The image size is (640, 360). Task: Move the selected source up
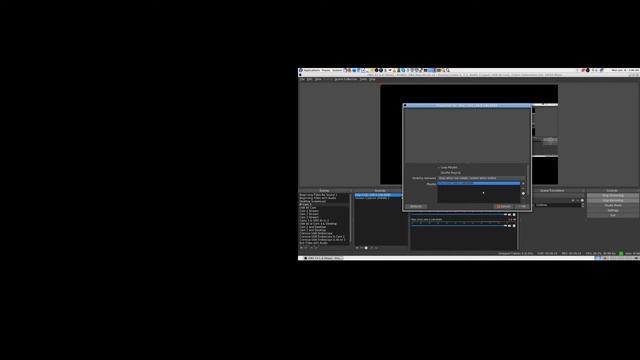tap(371, 248)
